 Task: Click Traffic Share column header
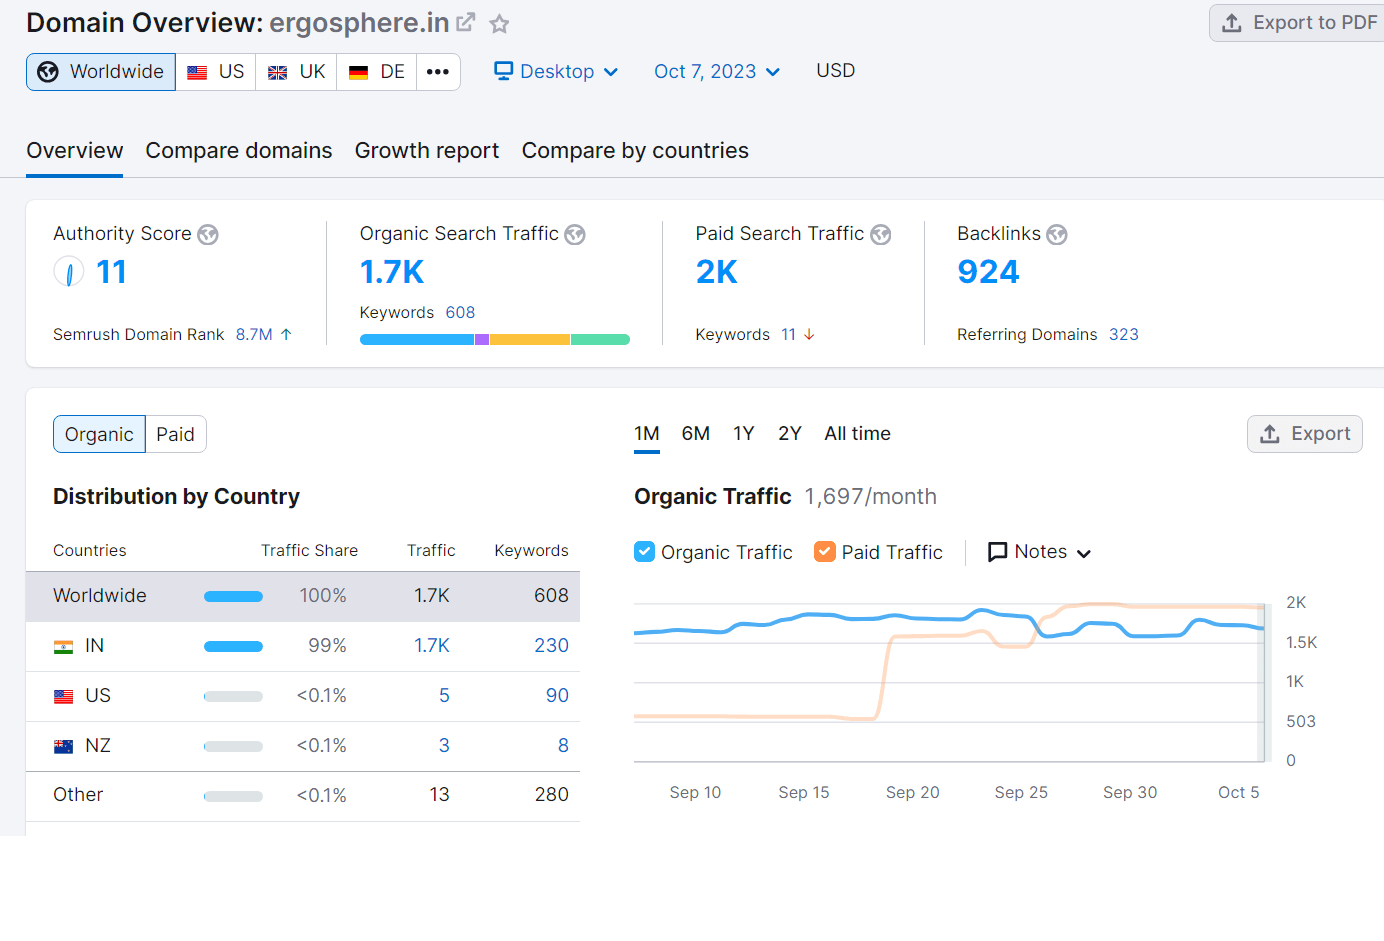coord(309,551)
